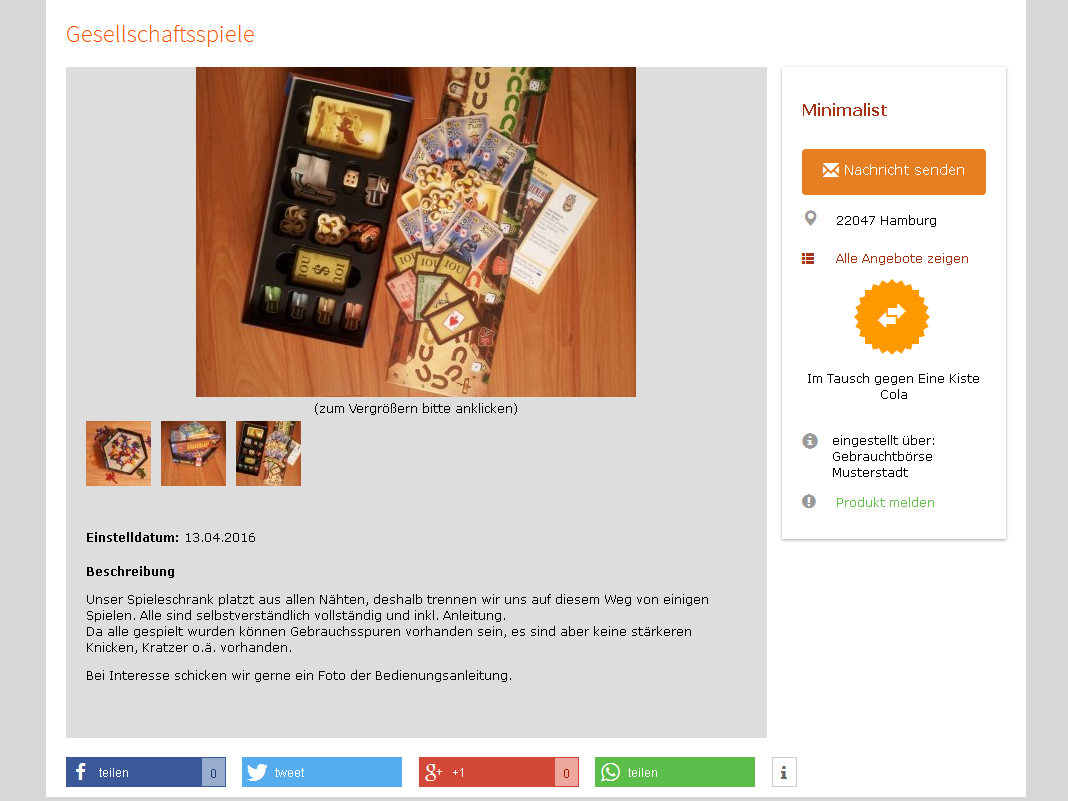Open the share info button
Viewport: 1068px width, 801px height.
point(784,772)
